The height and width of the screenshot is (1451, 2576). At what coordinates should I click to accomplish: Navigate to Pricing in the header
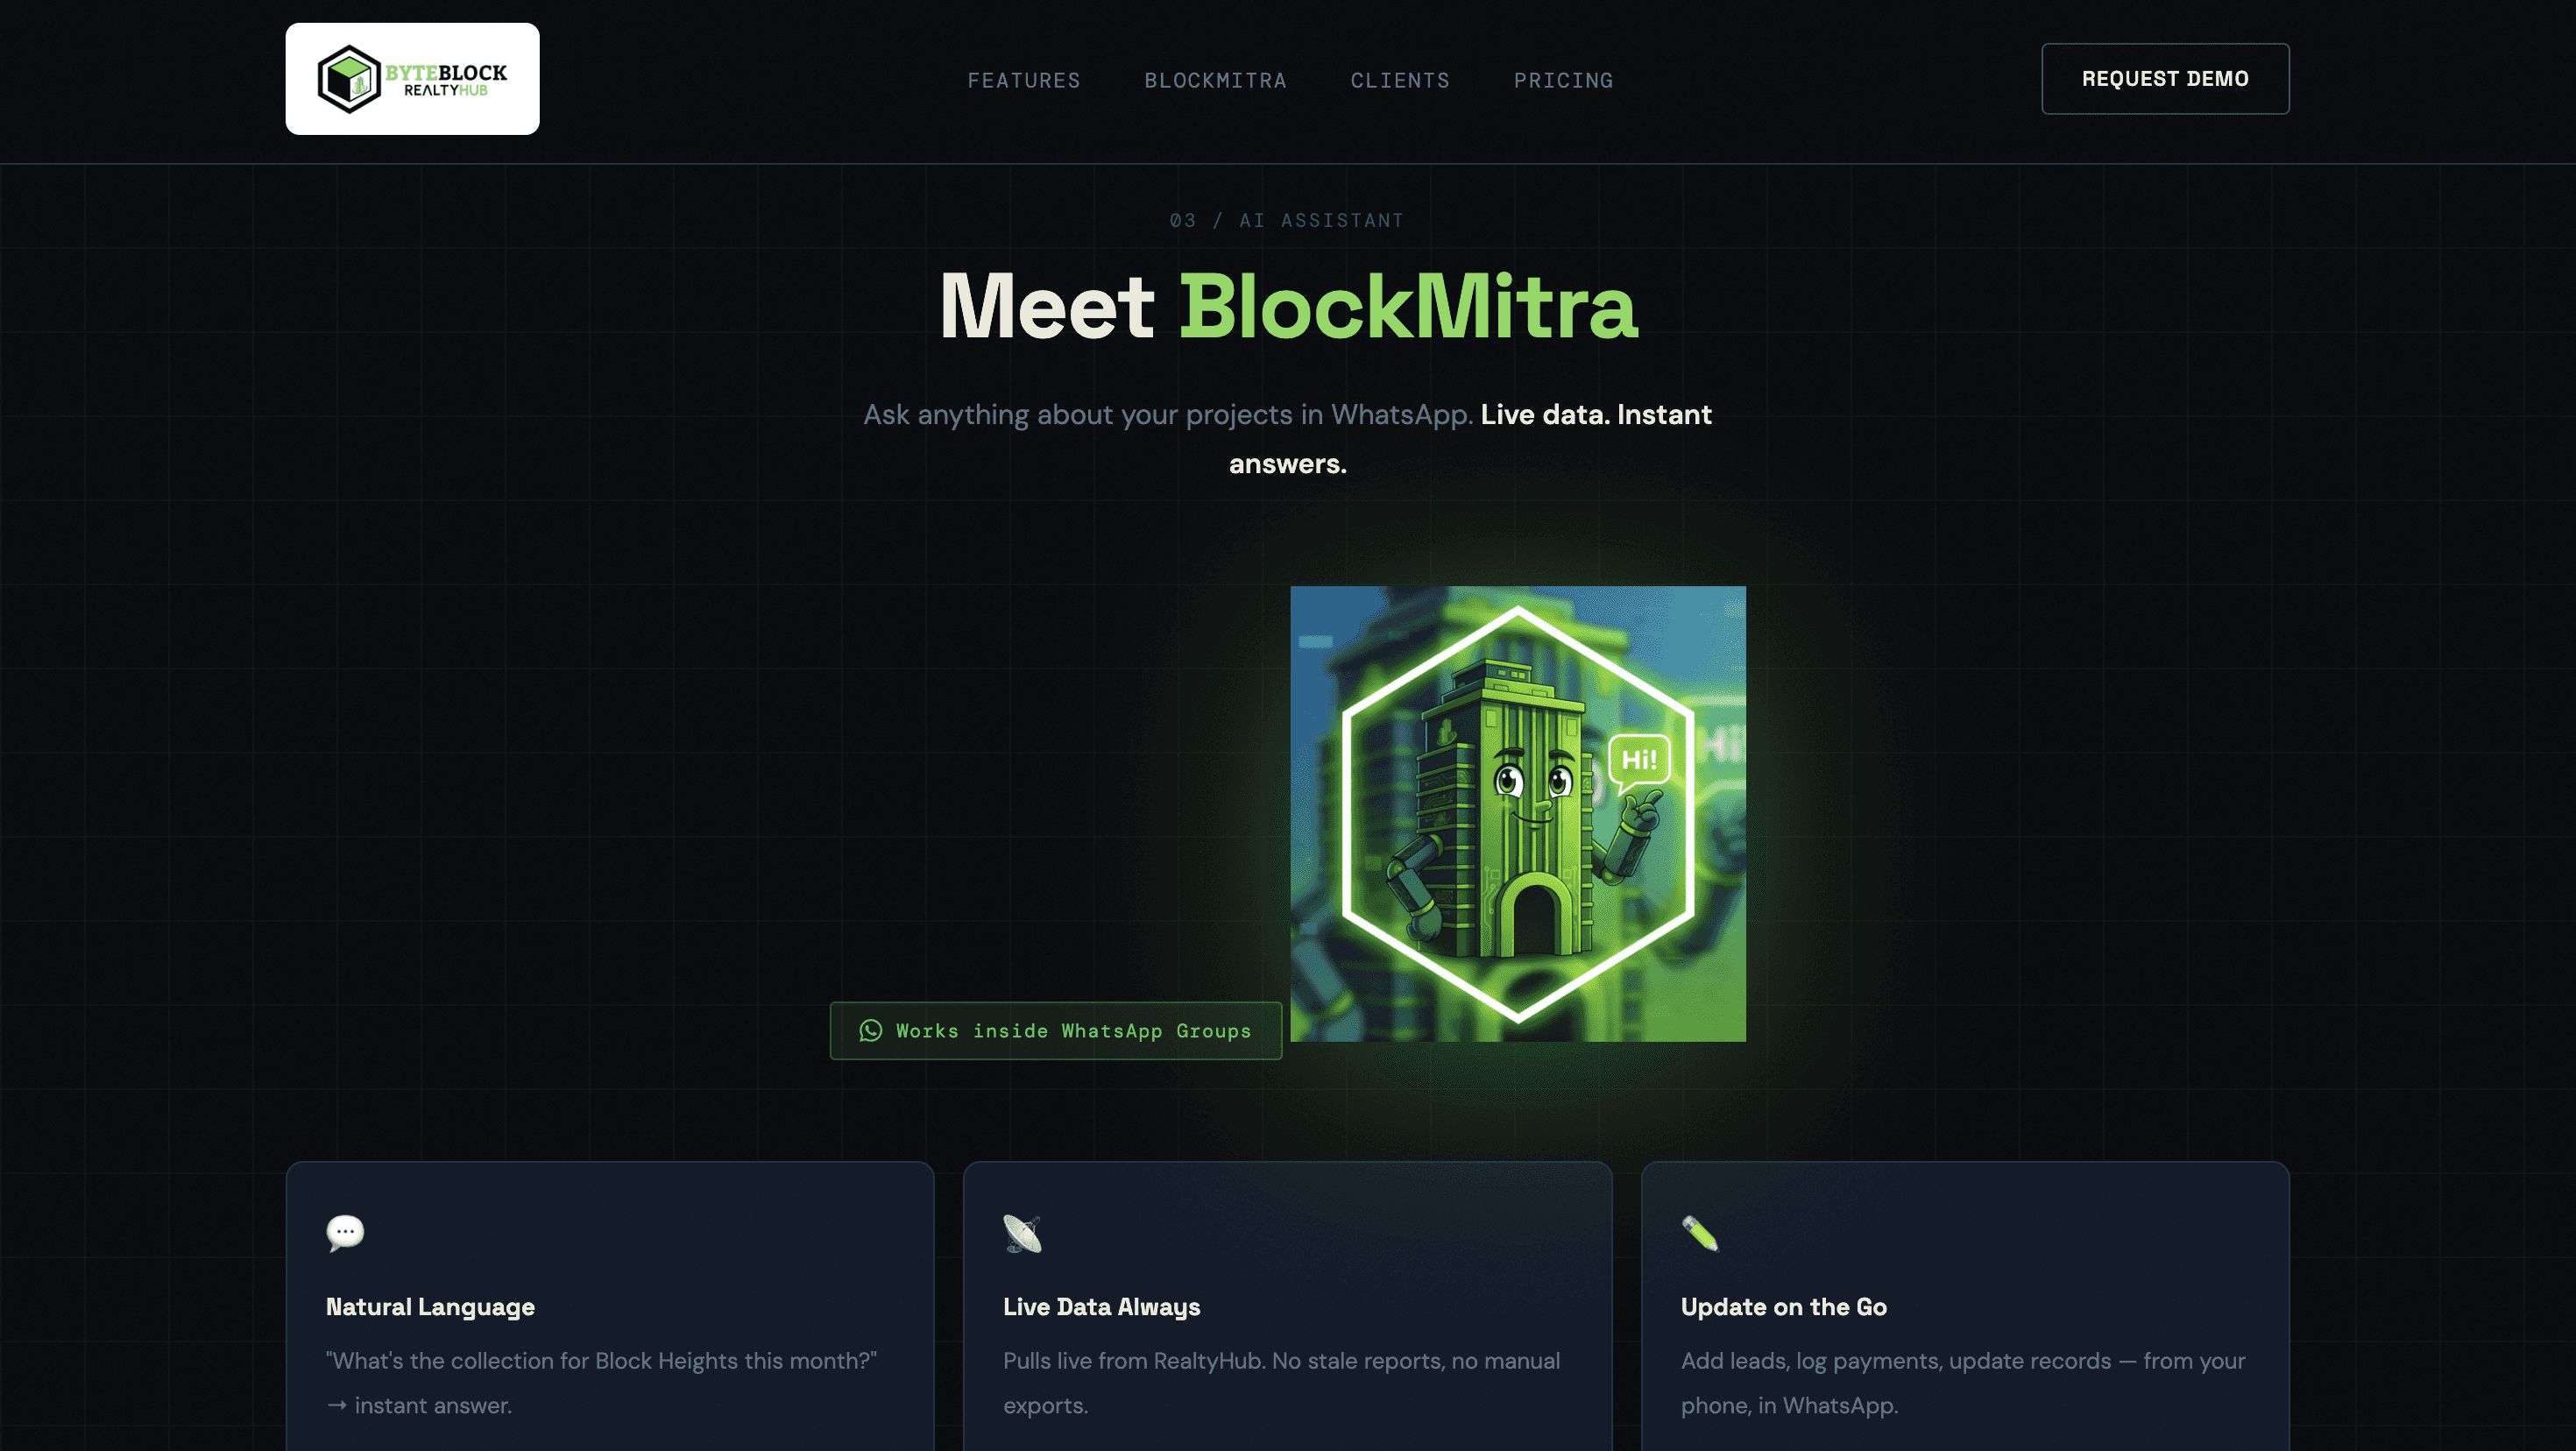coord(1563,80)
